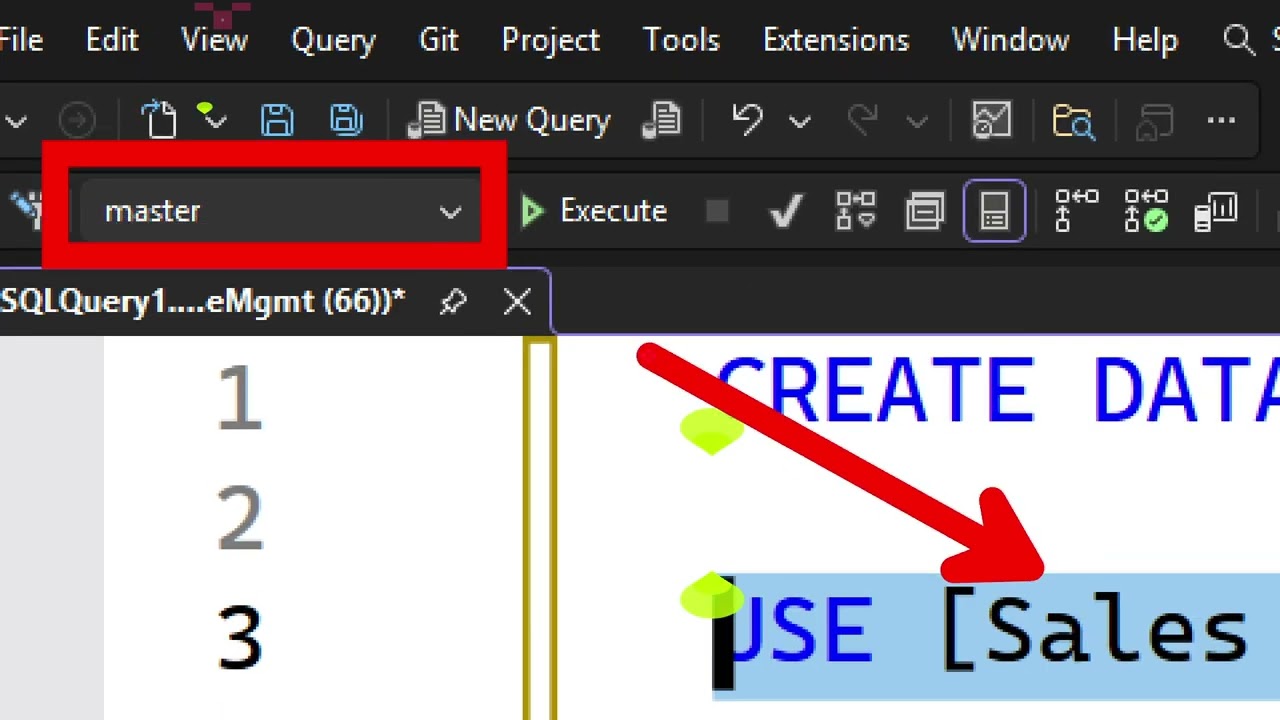Click the Cancel executing query icon

(717, 211)
